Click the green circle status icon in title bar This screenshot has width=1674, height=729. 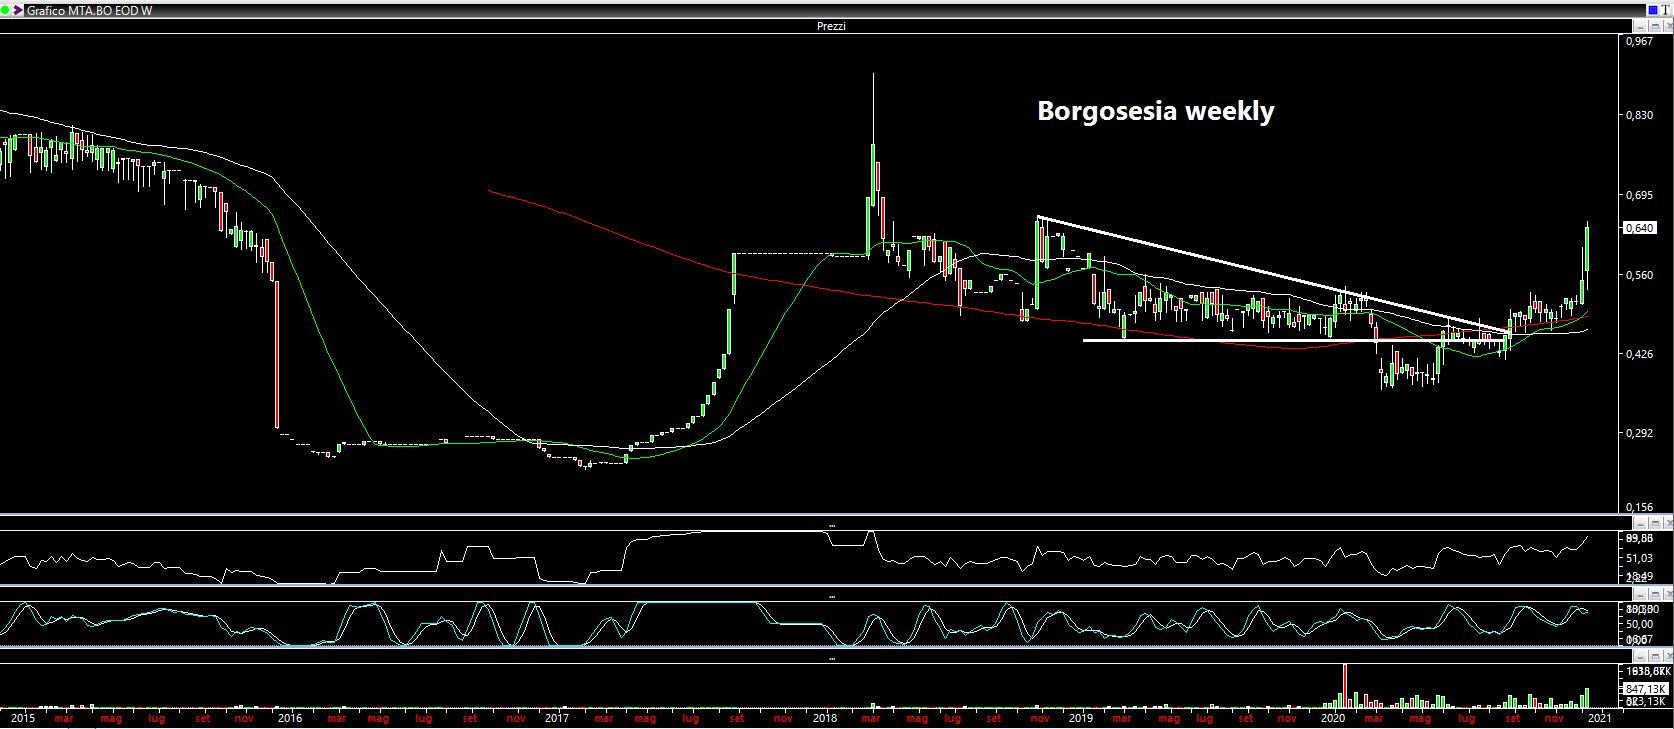pyautogui.click(x=6, y=10)
